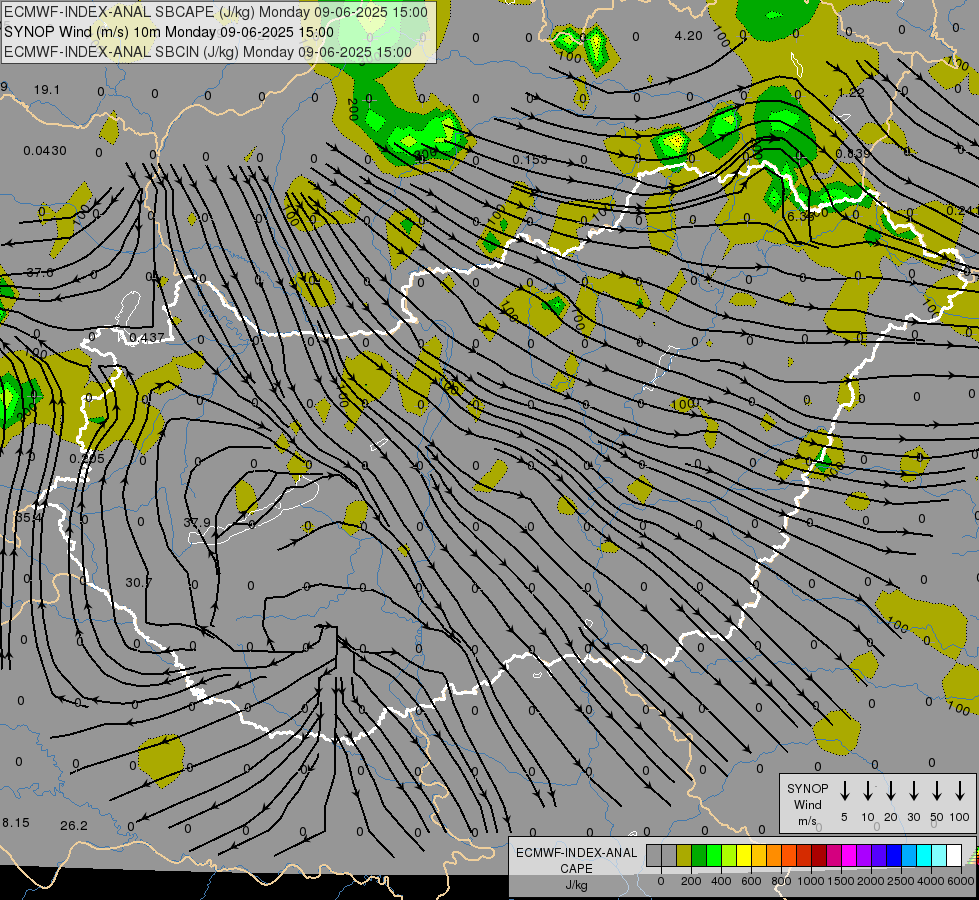Click the J/kg unit label in legend
This screenshot has height=900, width=979.
(x=576, y=885)
